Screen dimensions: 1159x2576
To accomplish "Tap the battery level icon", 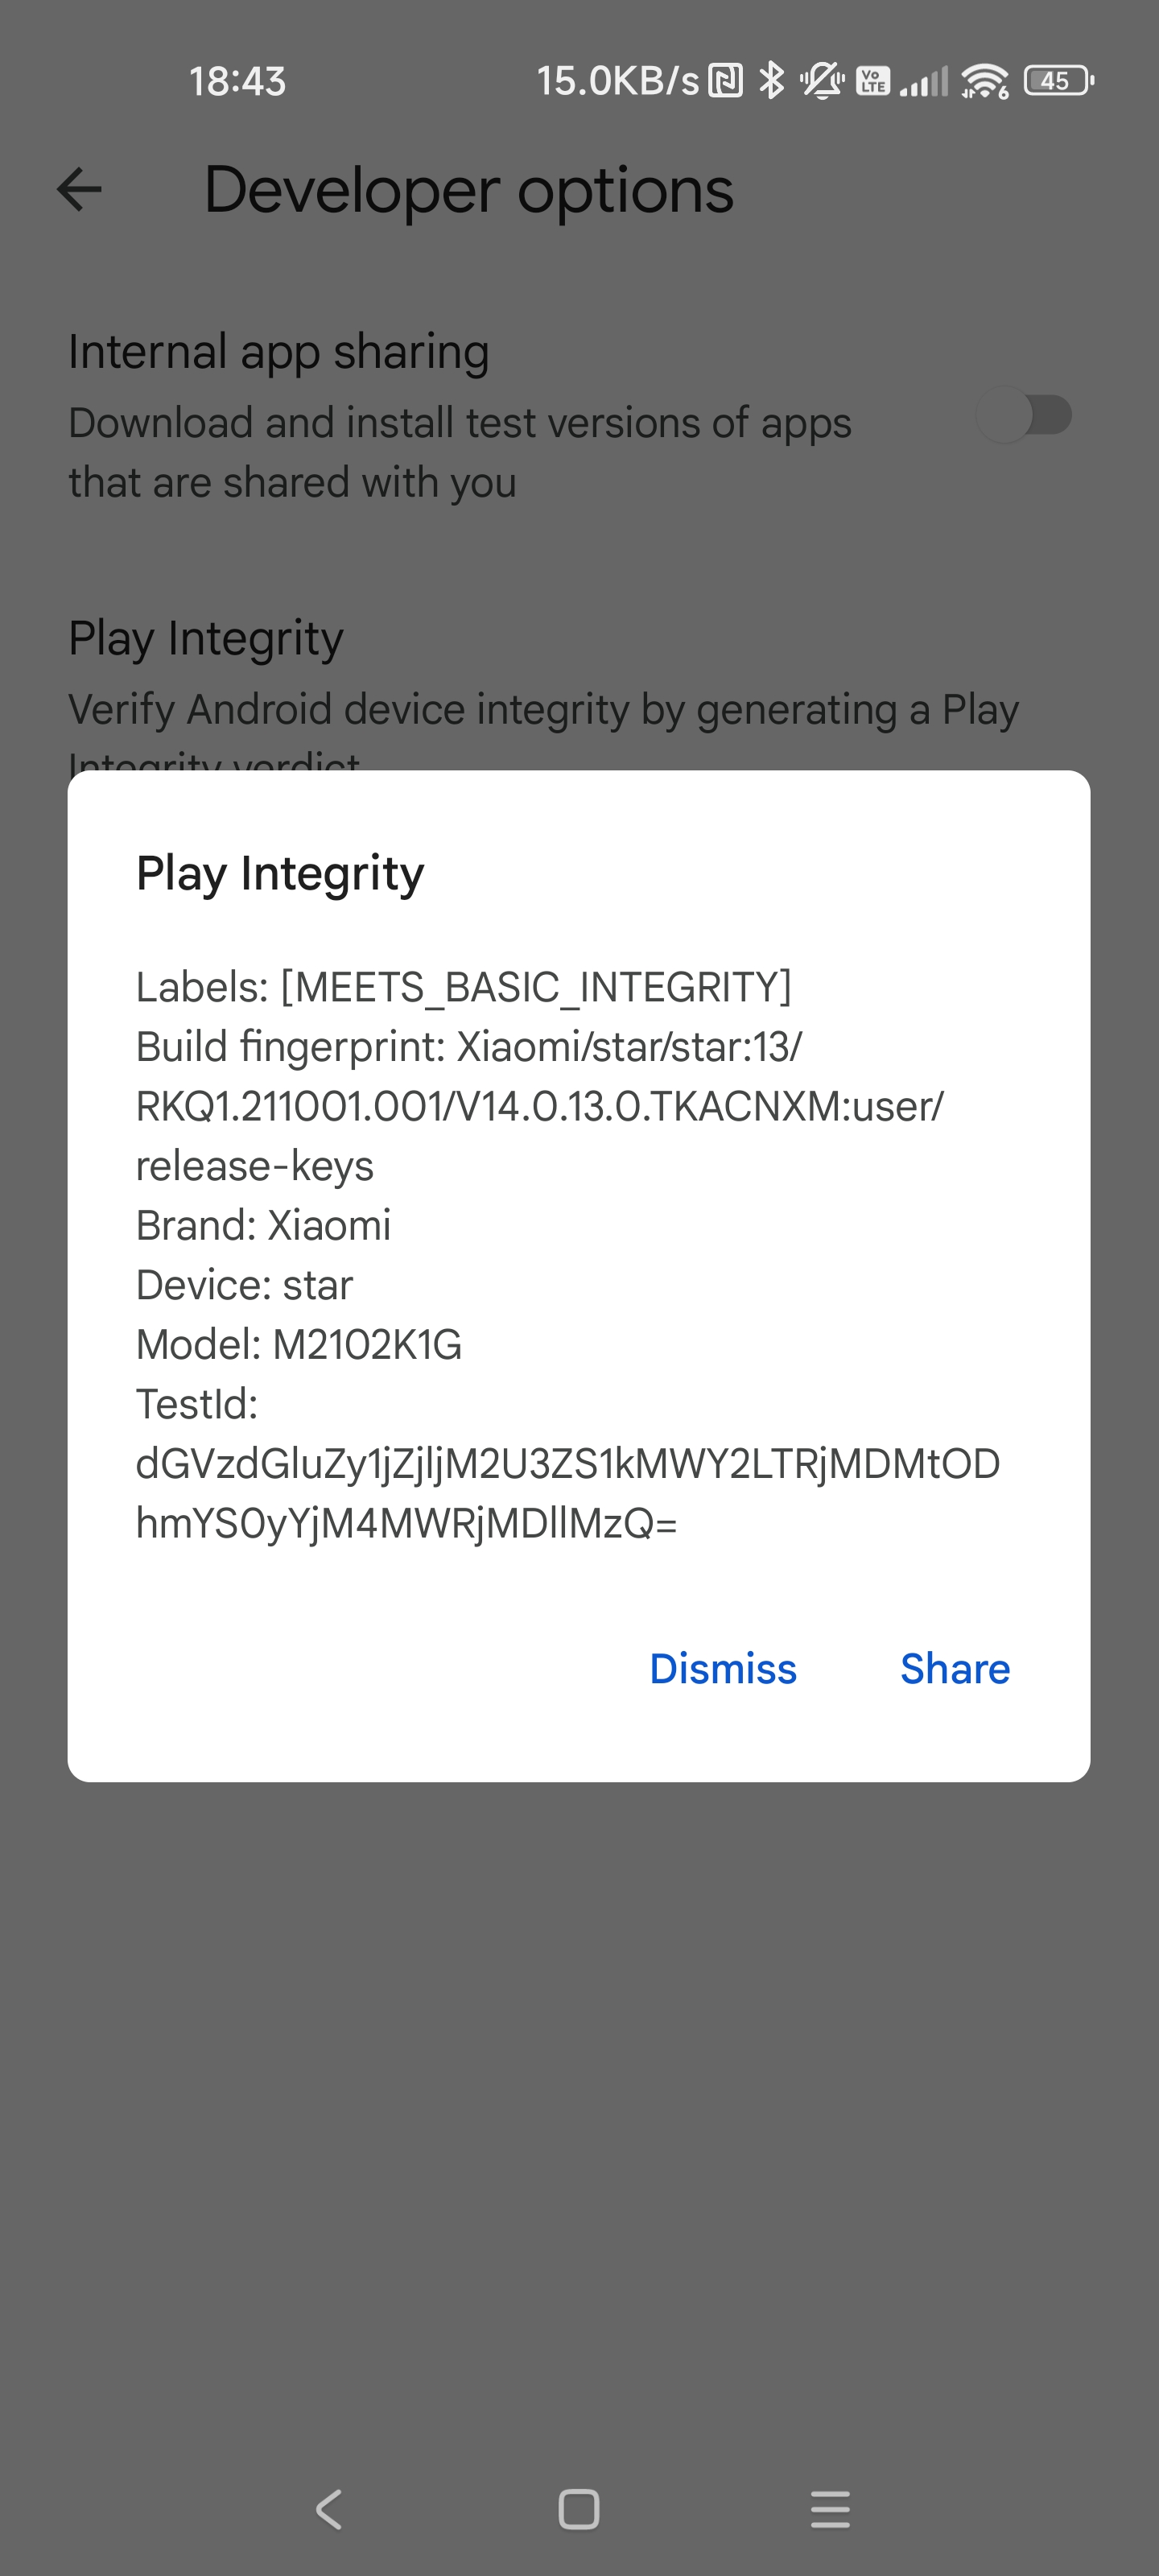I will pyautogui.click(x=1058, y=80).
